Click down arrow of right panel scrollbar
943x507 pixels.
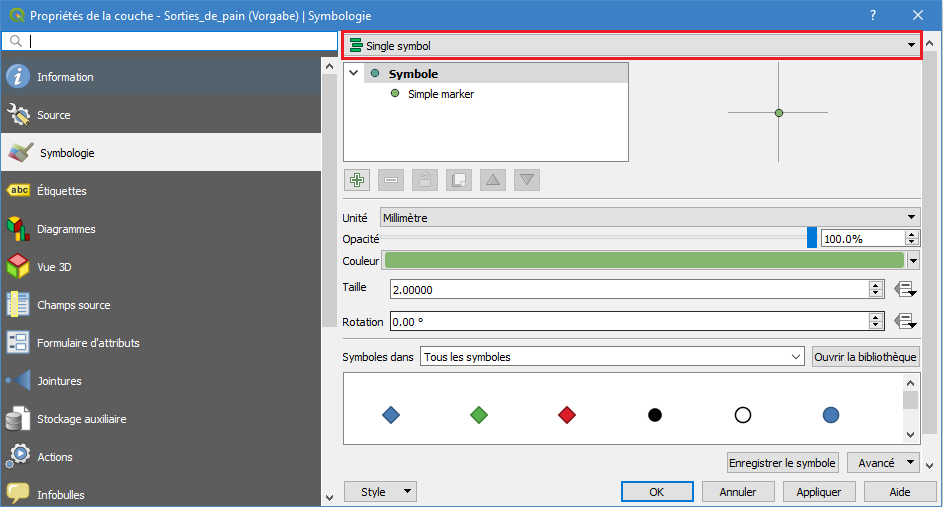click(930, 466)
